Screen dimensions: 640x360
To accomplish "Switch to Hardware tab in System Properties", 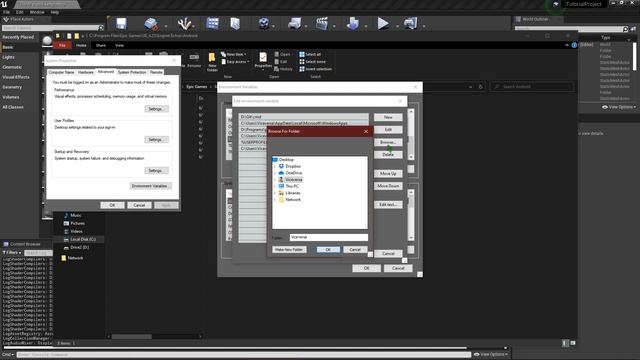I will [x=86, y=72].
